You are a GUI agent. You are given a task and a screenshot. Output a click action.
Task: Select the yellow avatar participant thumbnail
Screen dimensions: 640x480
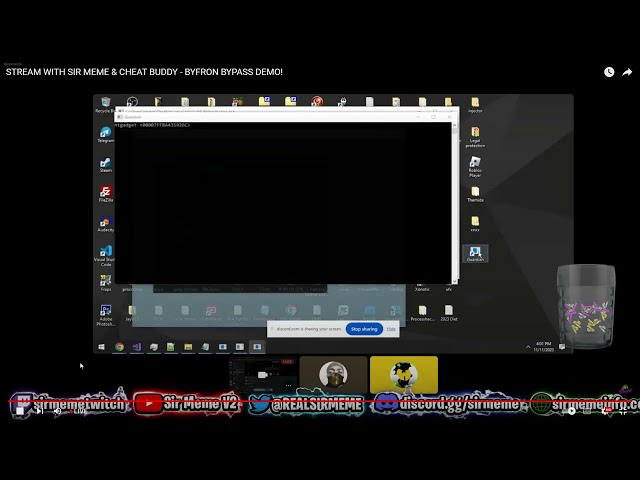(x=404, y=374)
